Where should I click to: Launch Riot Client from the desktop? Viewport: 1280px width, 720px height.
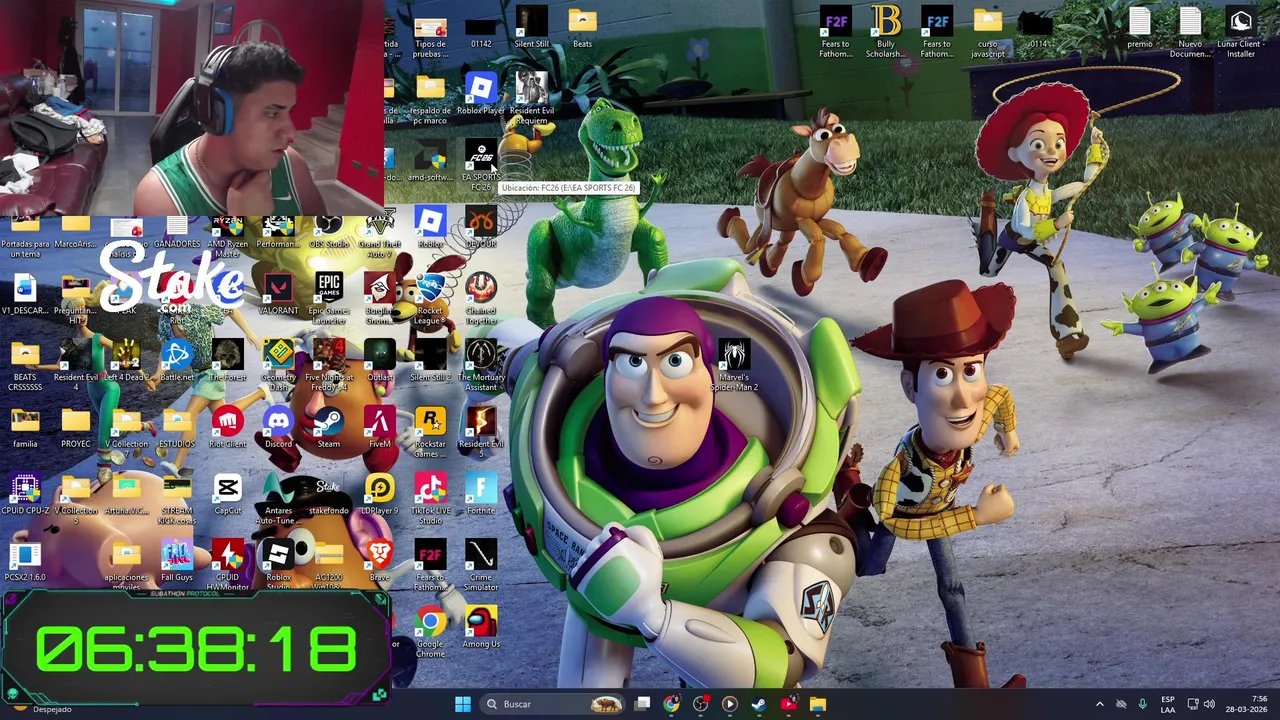point(228,428)
